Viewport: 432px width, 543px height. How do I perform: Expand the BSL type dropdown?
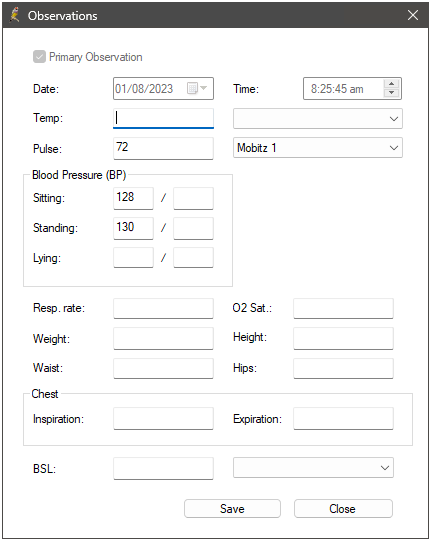pos(313,468)
